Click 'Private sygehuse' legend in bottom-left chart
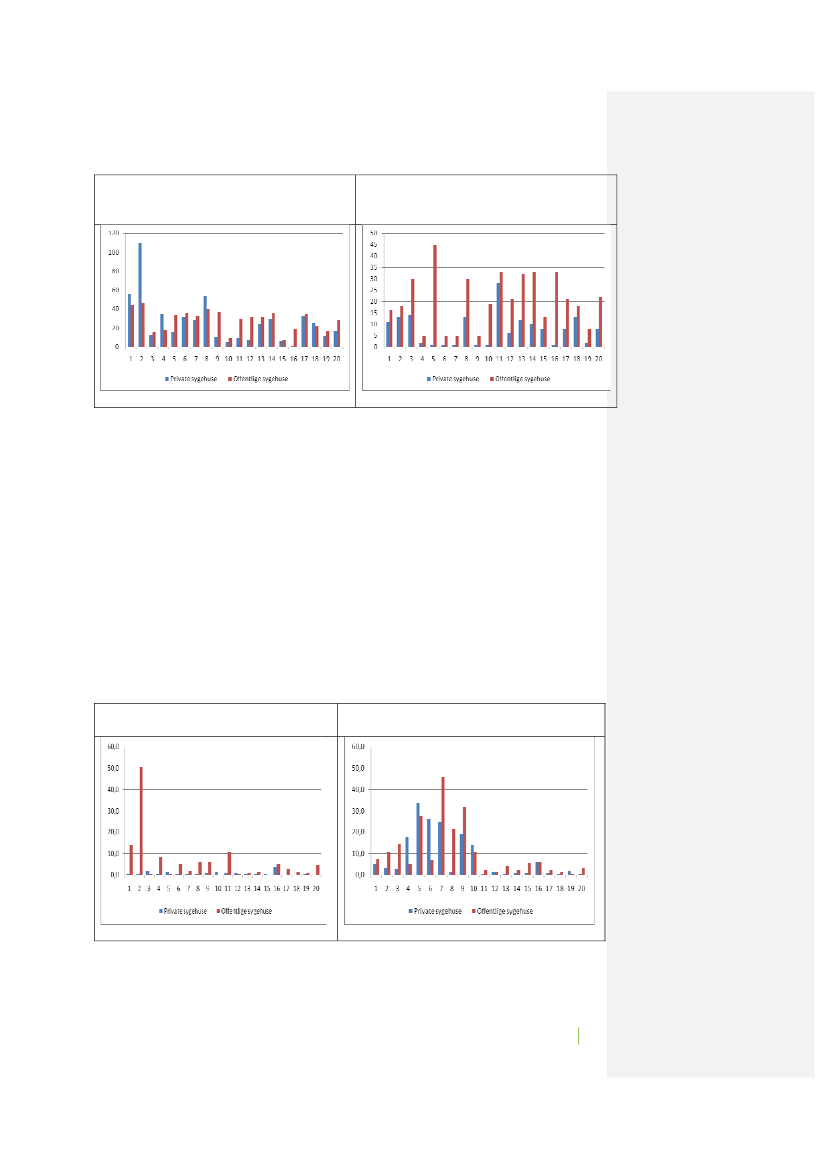The height and width of the screenshot is (1169, 826). point(183,911)
